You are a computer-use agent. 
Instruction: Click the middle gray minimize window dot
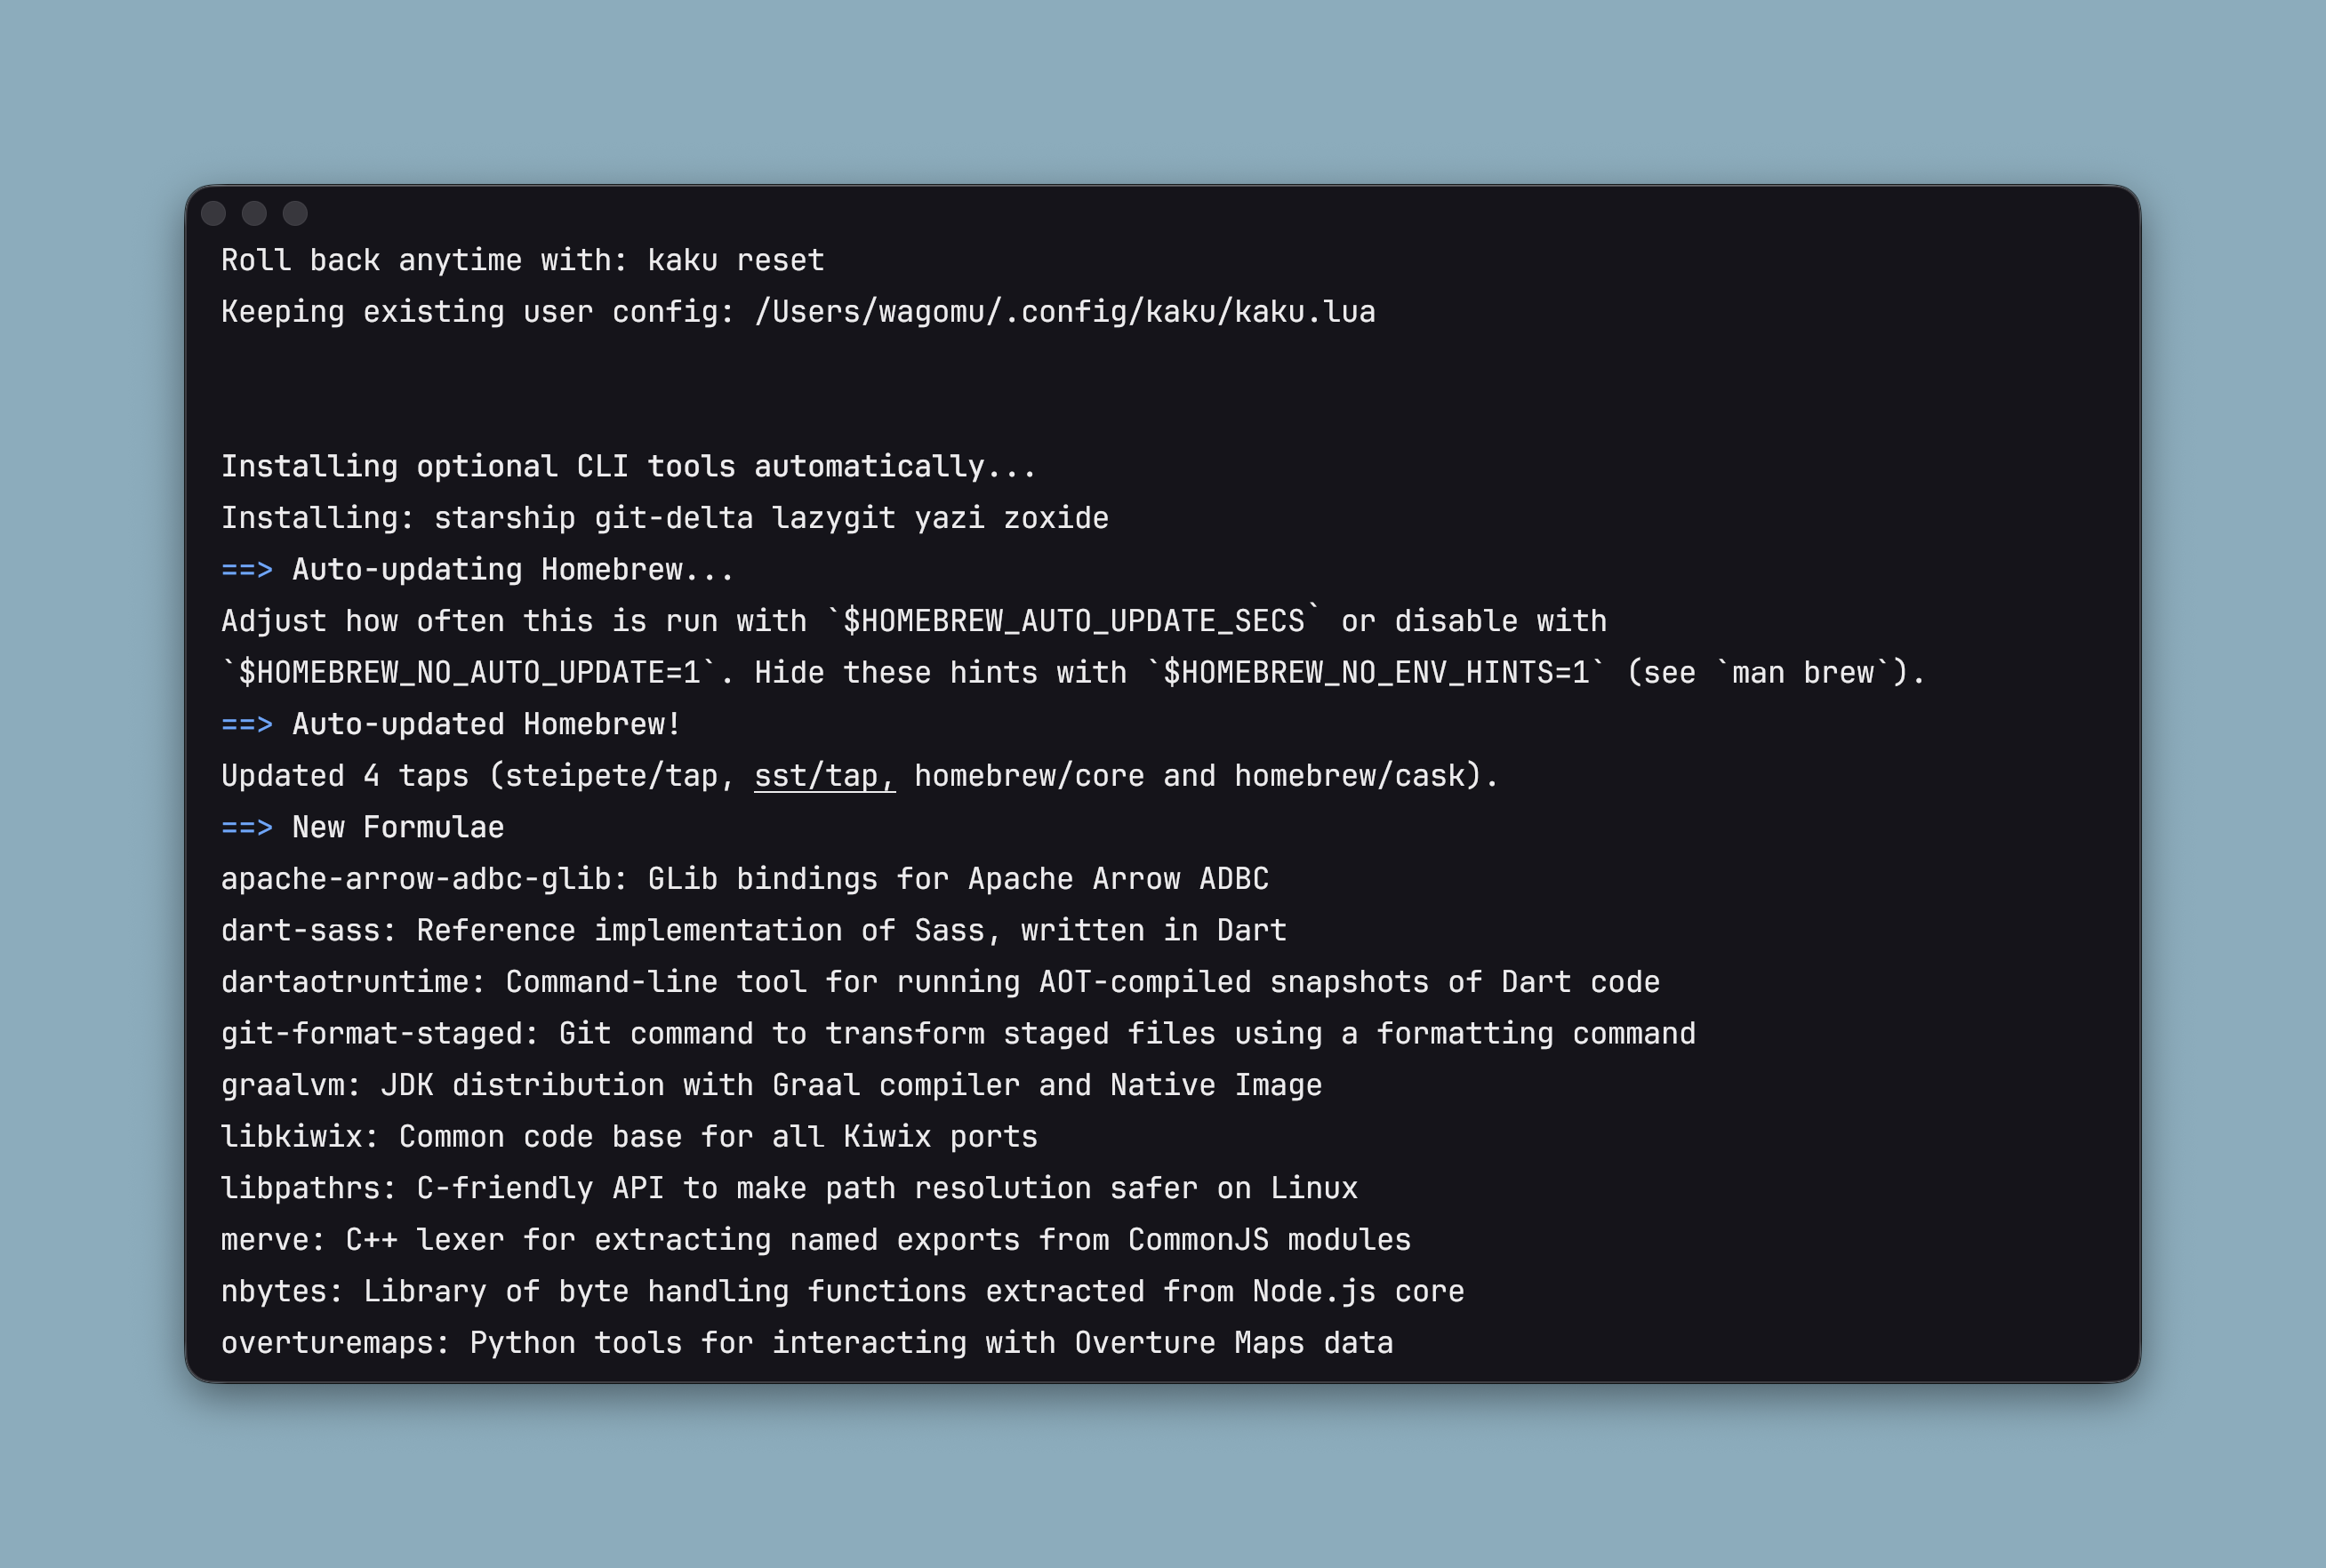coord(254,213)
